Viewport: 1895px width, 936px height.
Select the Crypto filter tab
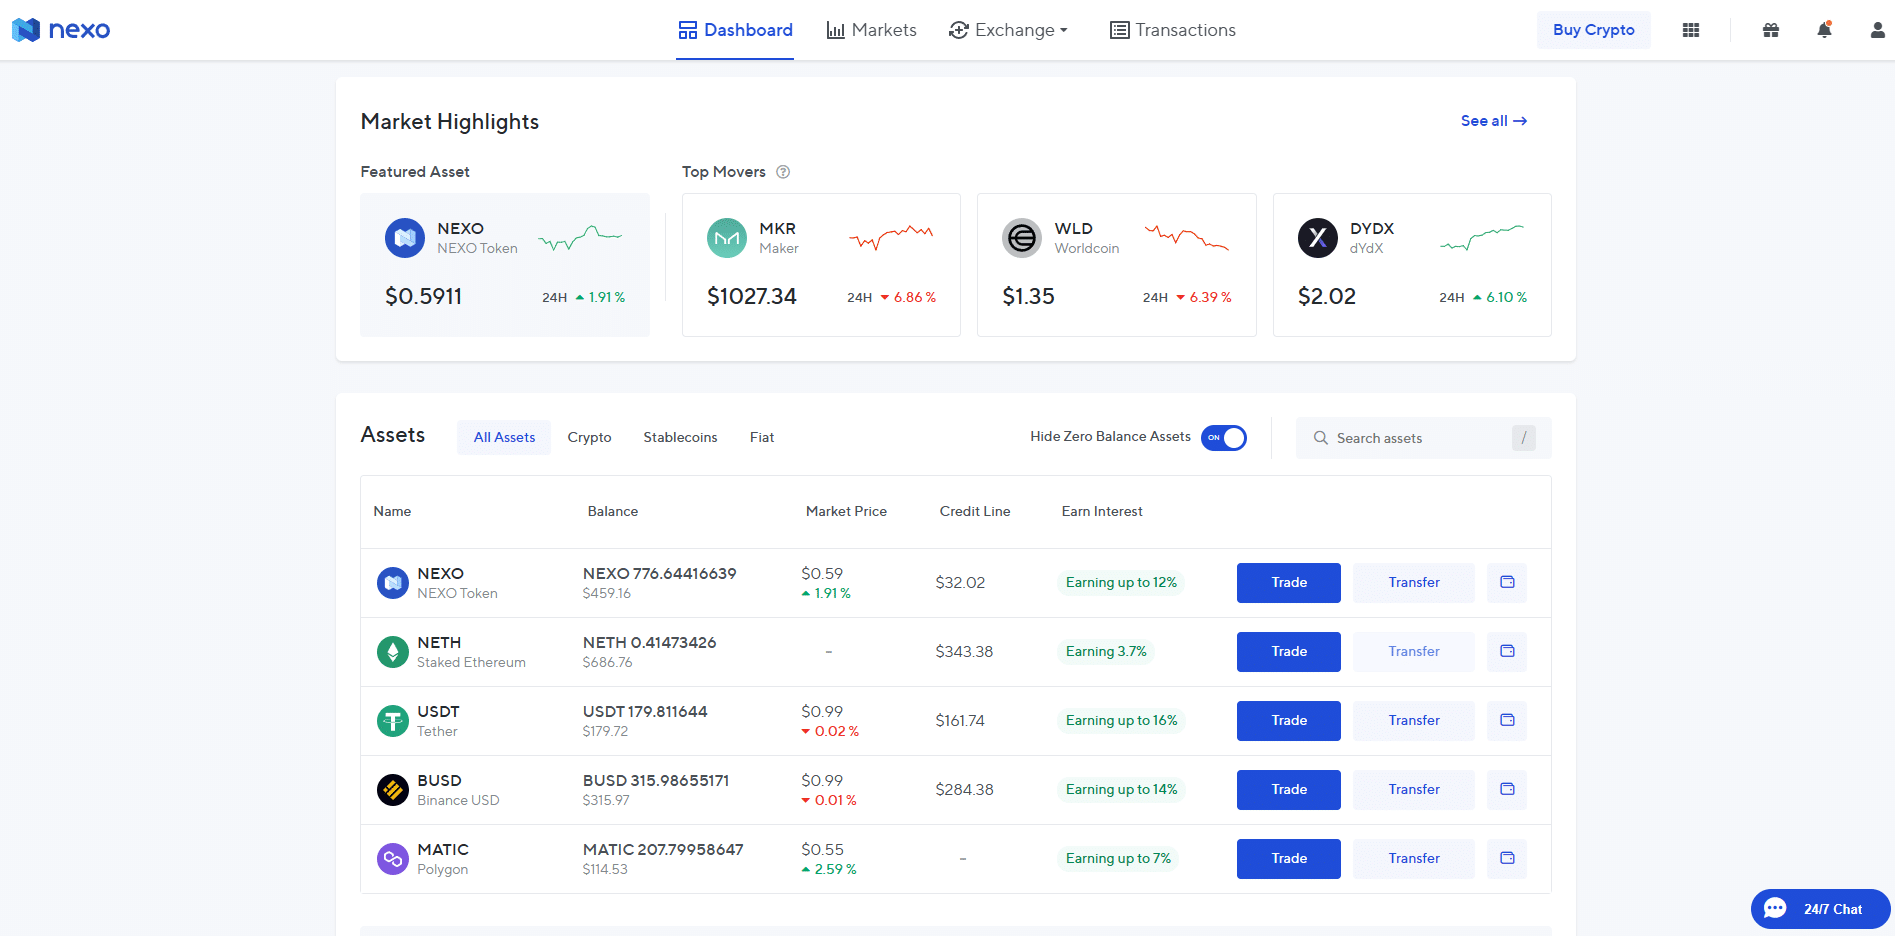click(x=589, y=438)
